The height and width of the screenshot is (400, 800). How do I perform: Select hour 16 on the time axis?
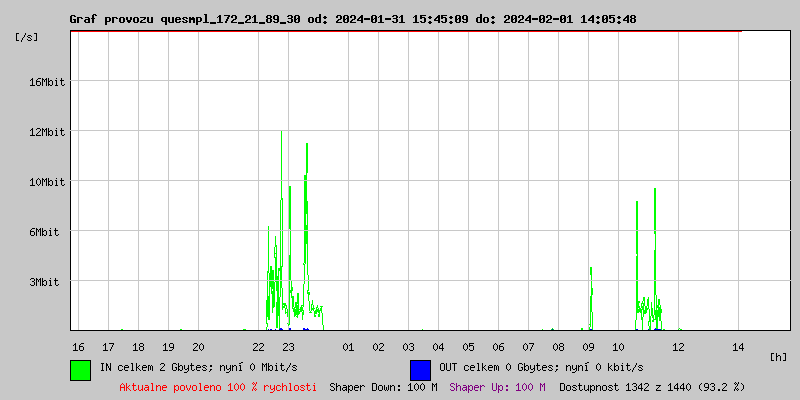78,347
